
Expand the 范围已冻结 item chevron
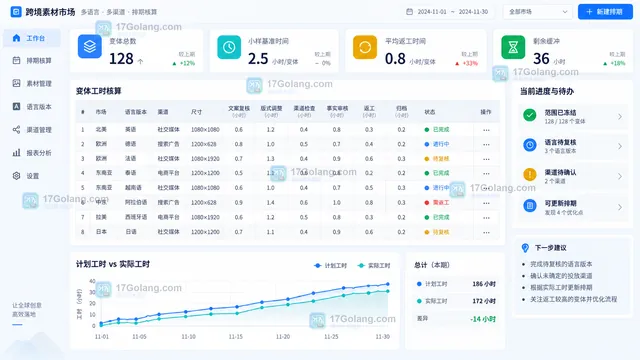[x=620, y=117]
